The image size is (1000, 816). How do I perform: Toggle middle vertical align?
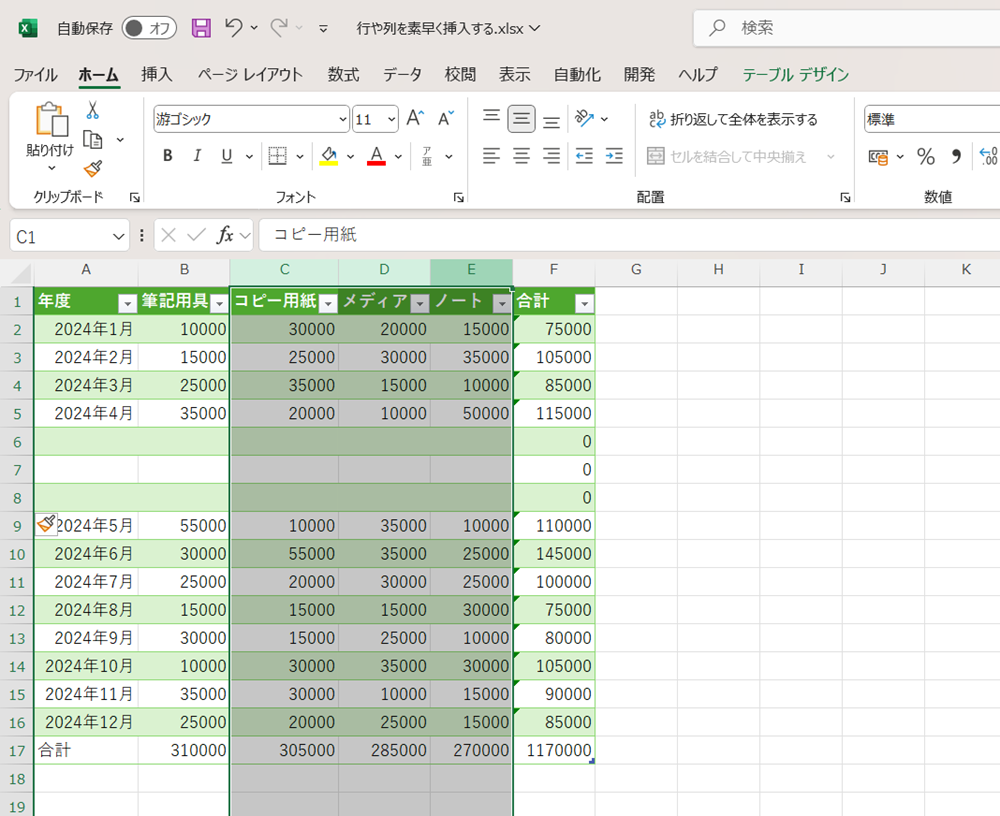tap(521, 119)
